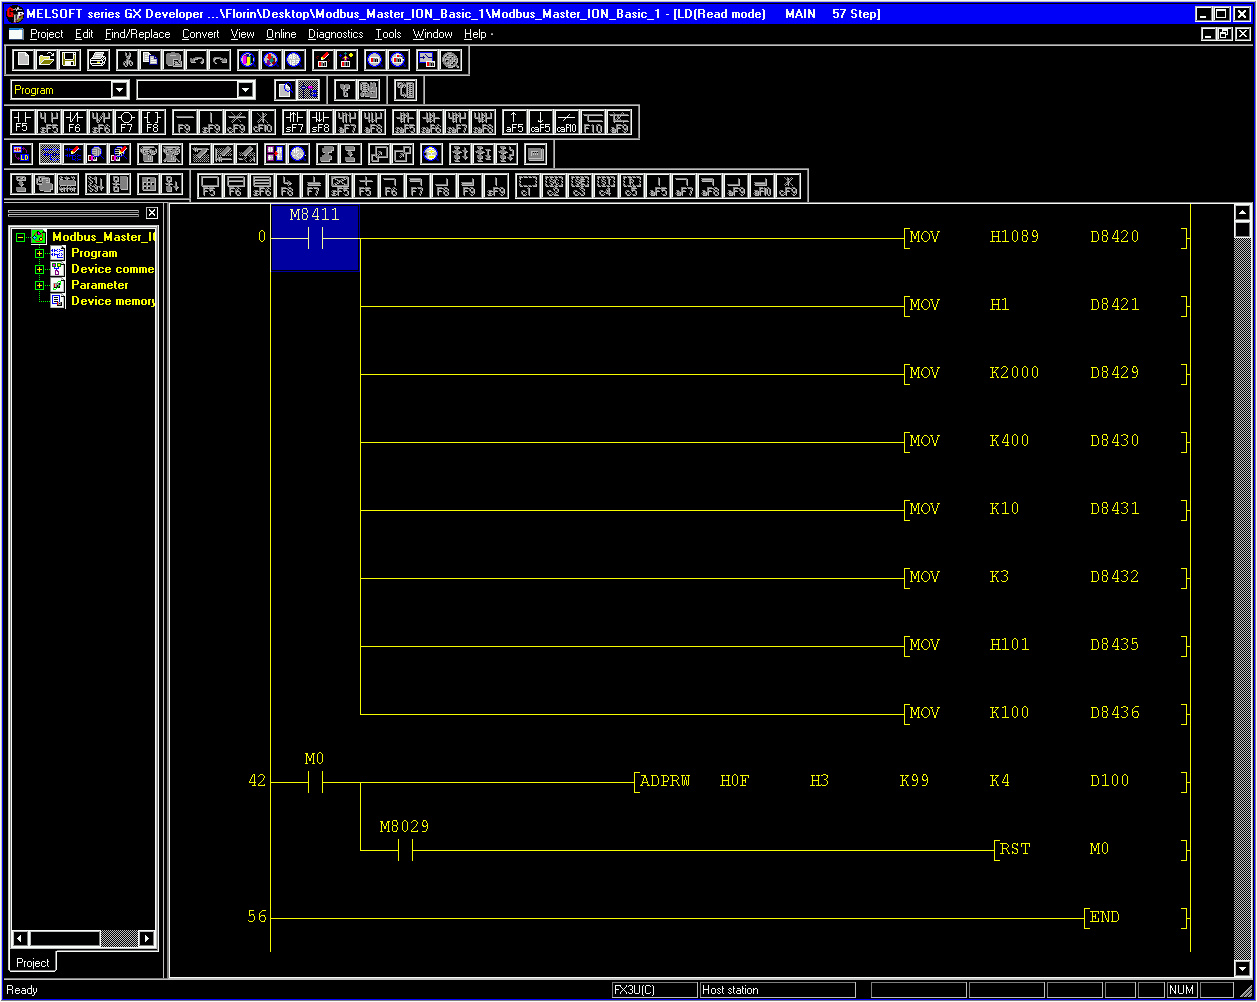Select Device memory in project tree
The height and width of the screenshot is (1002, 1257).
[x=113, y=301]
